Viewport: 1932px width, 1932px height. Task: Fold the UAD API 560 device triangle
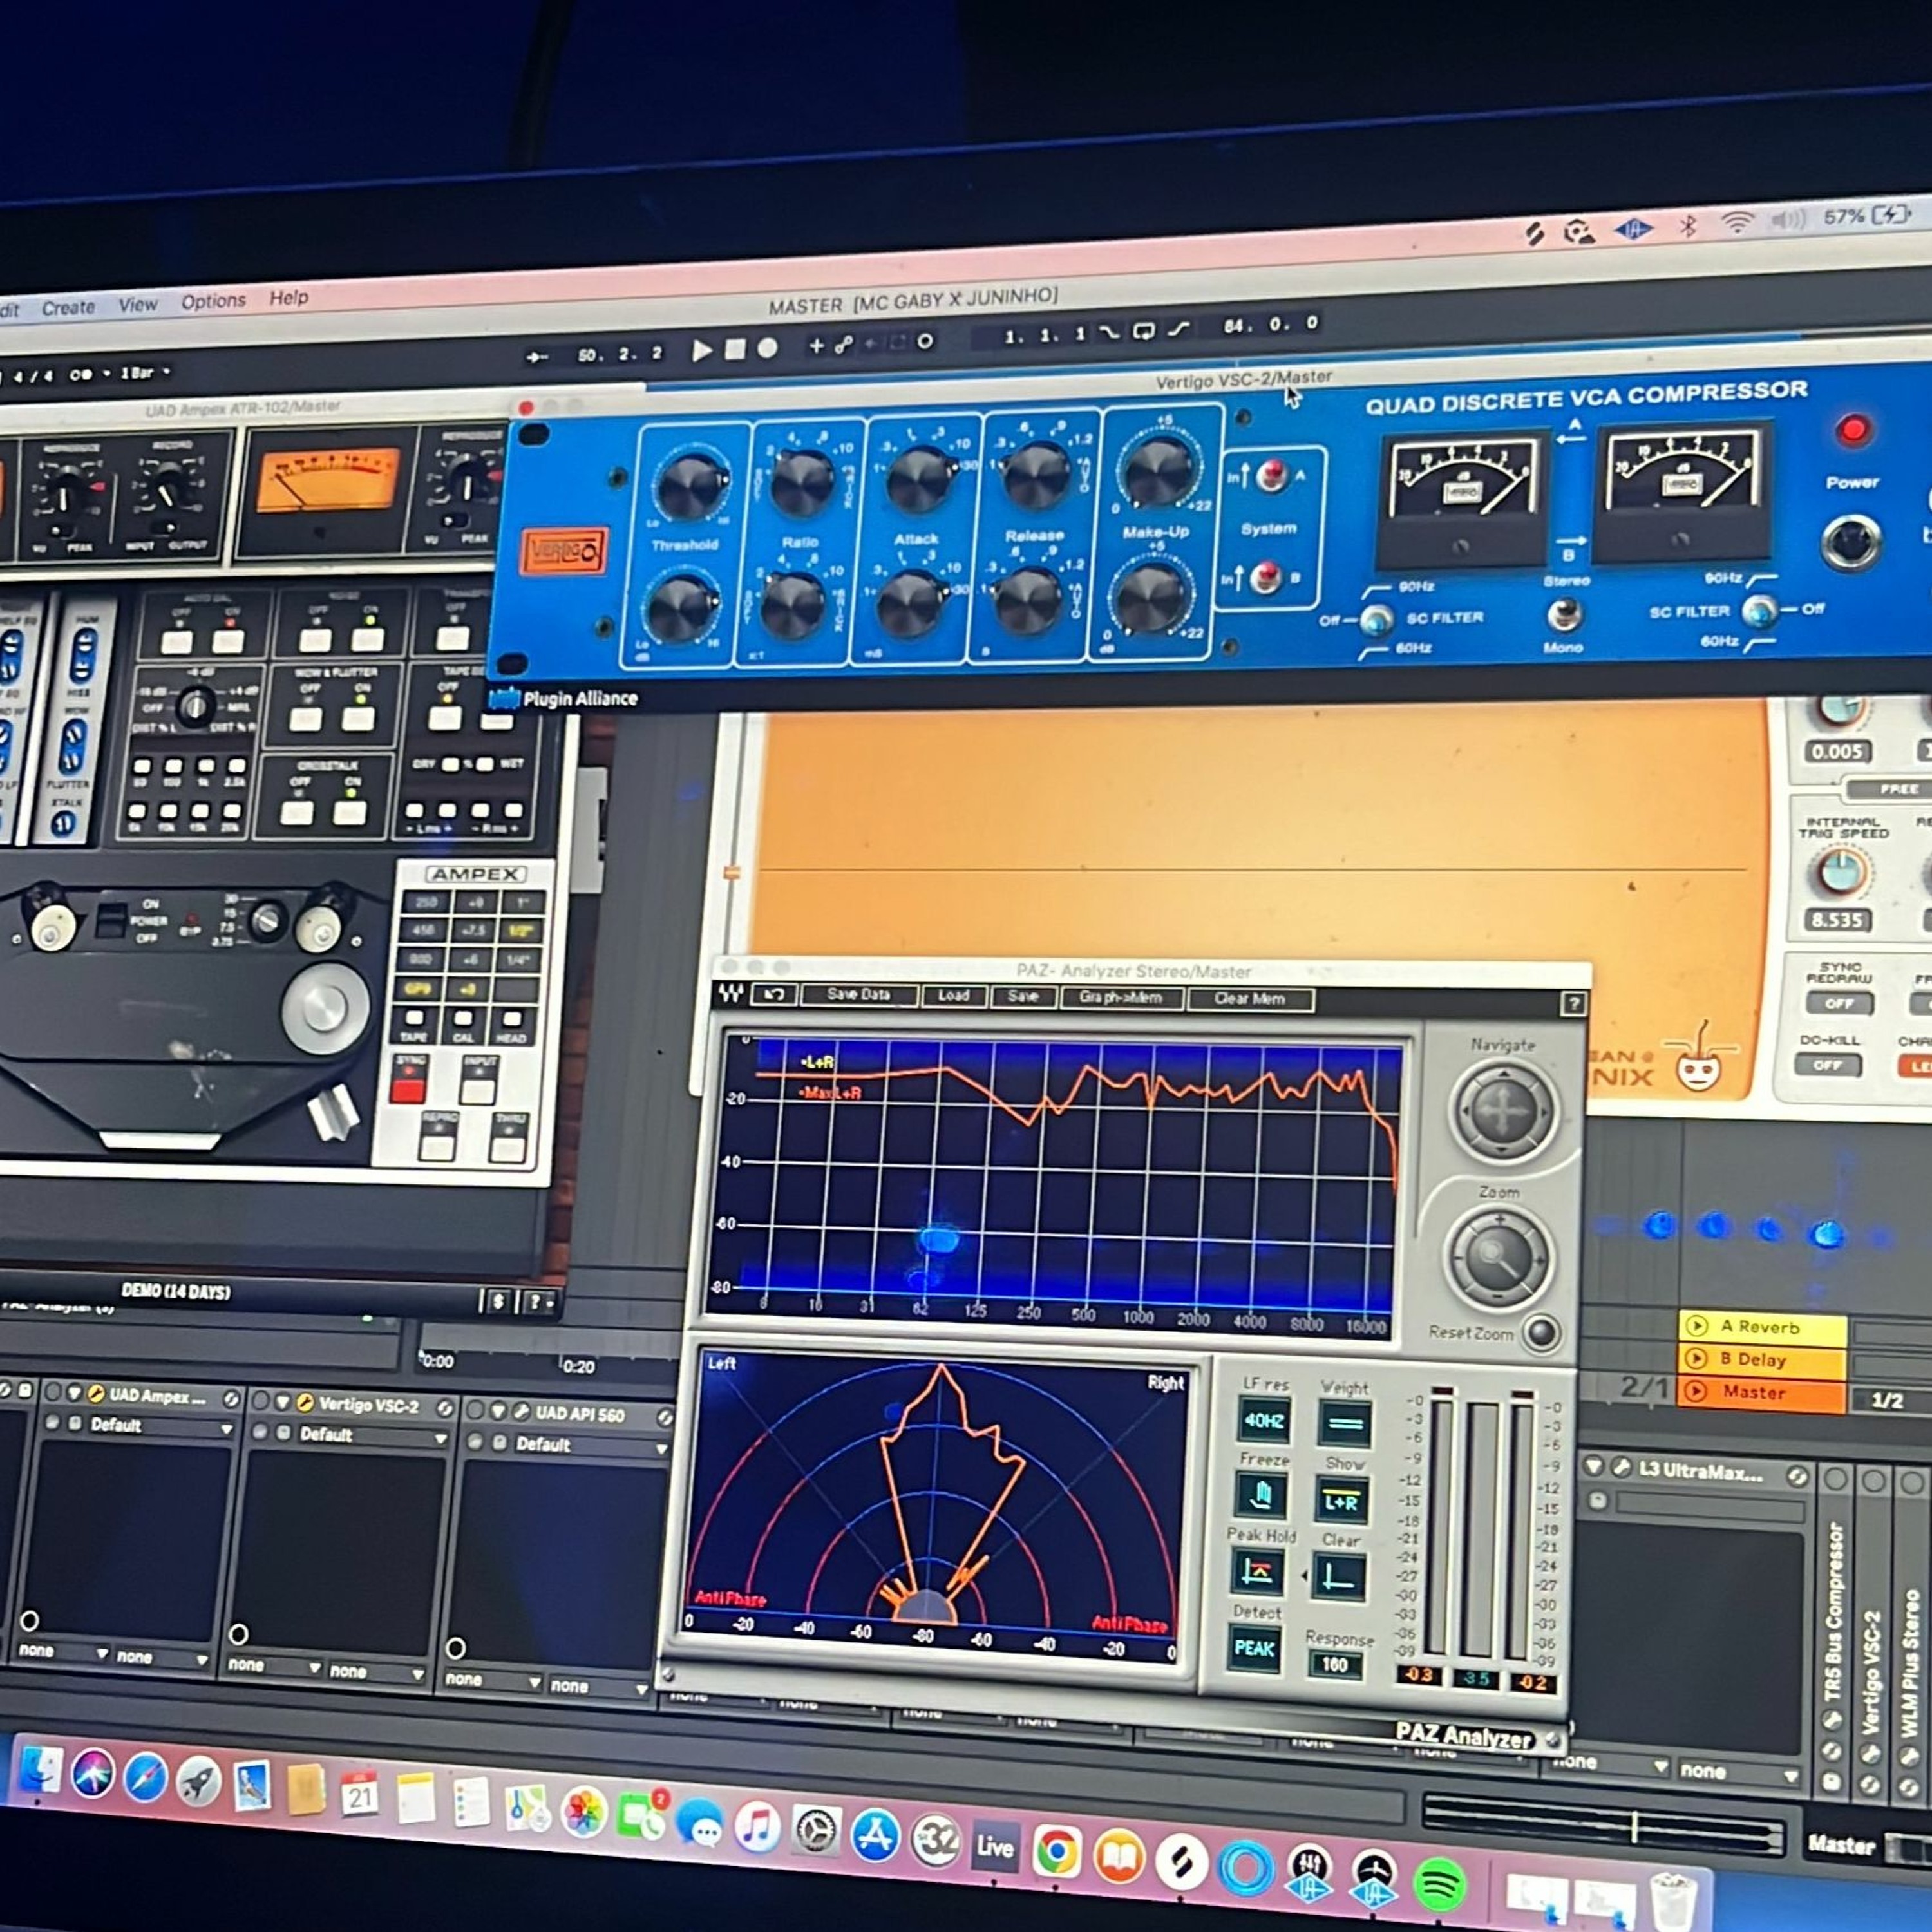point(498,1411)
